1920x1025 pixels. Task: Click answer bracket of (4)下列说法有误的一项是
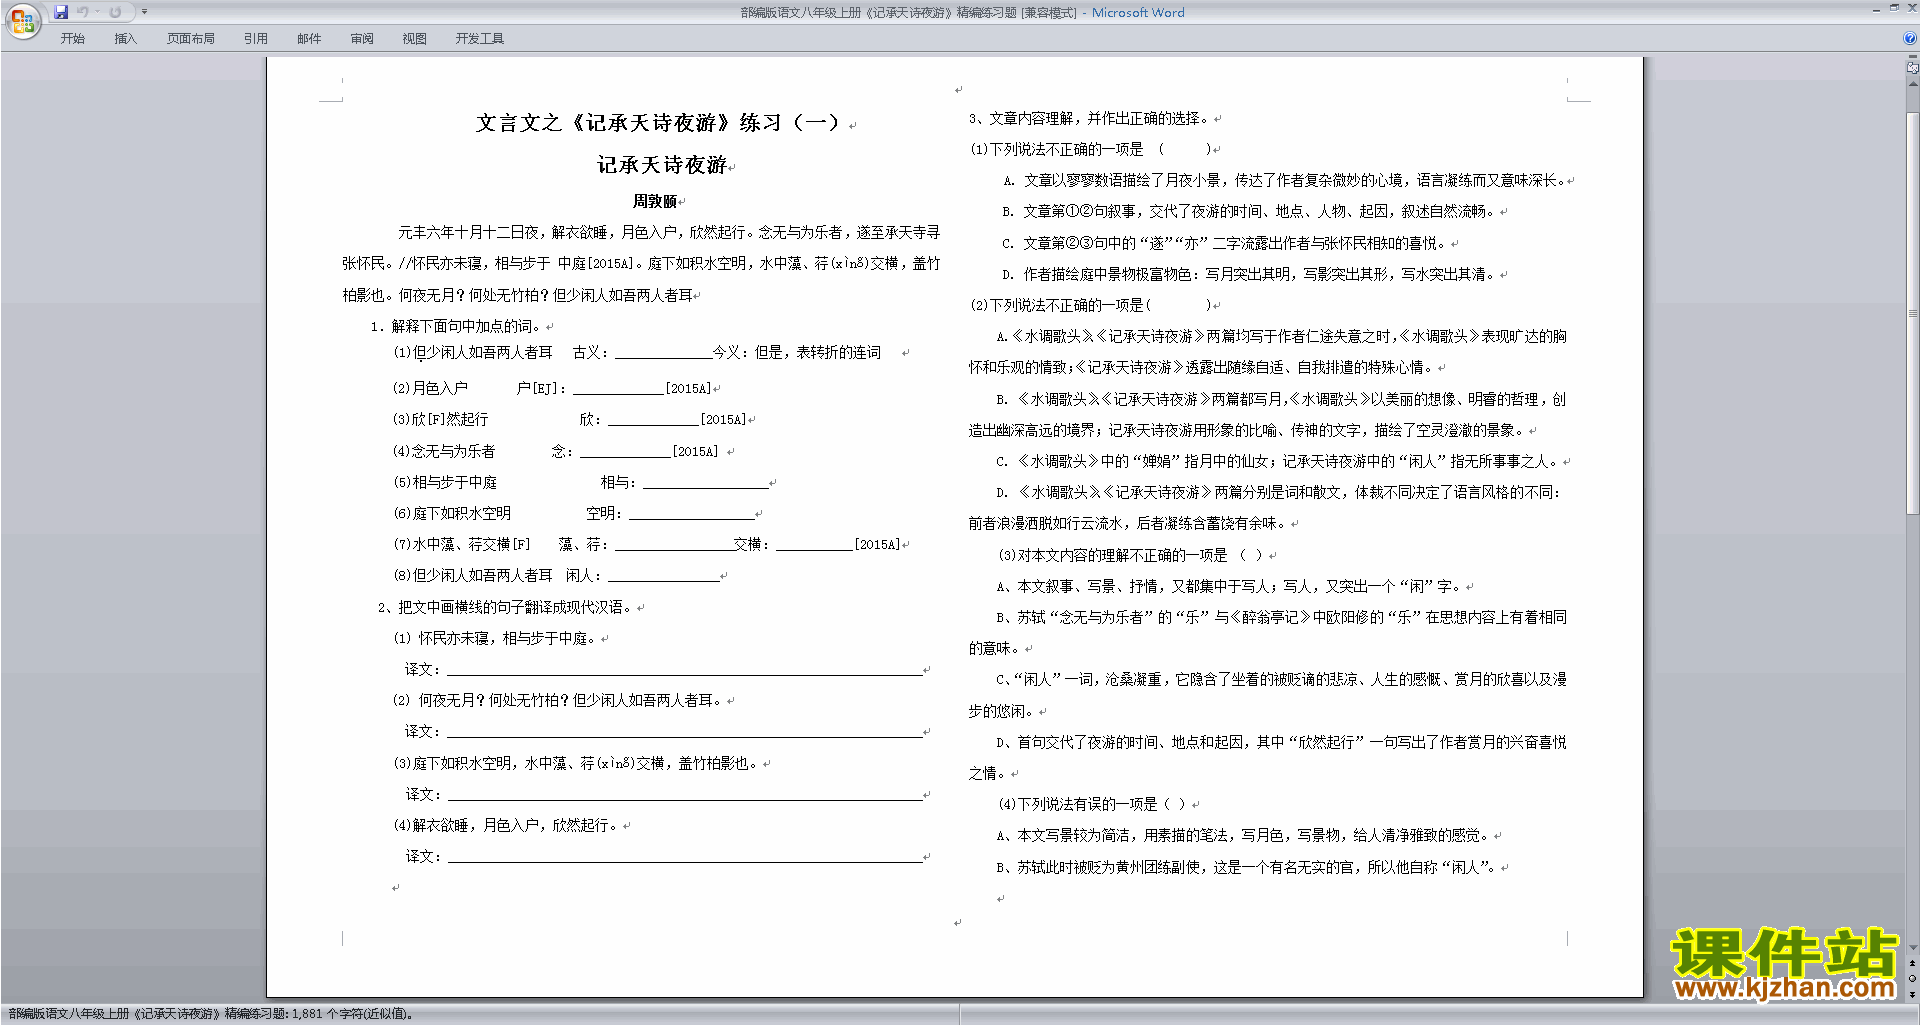pyautogui.click(x=1175, y=804)
